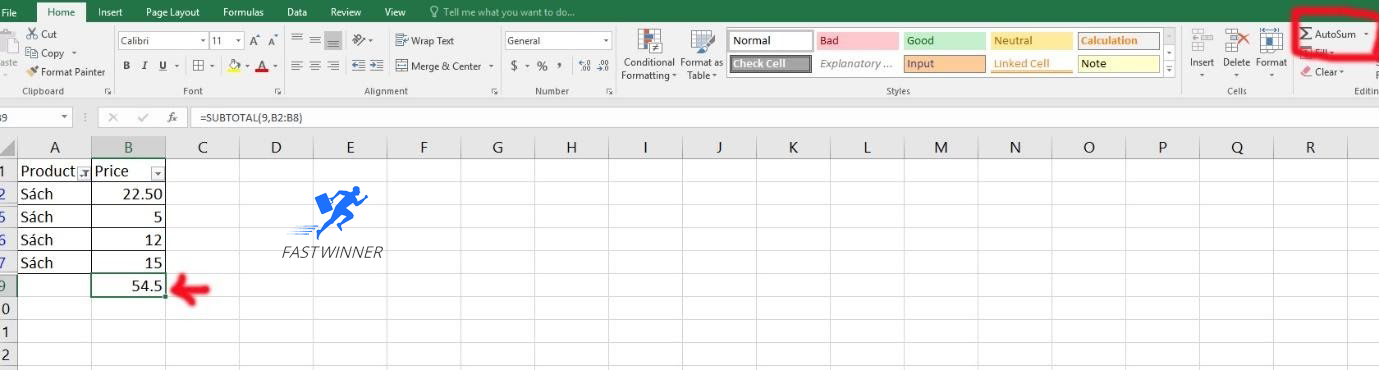Click Increase Decimal icon
The height and width of the screenshot is (370, 1379).
click(585, 66)
